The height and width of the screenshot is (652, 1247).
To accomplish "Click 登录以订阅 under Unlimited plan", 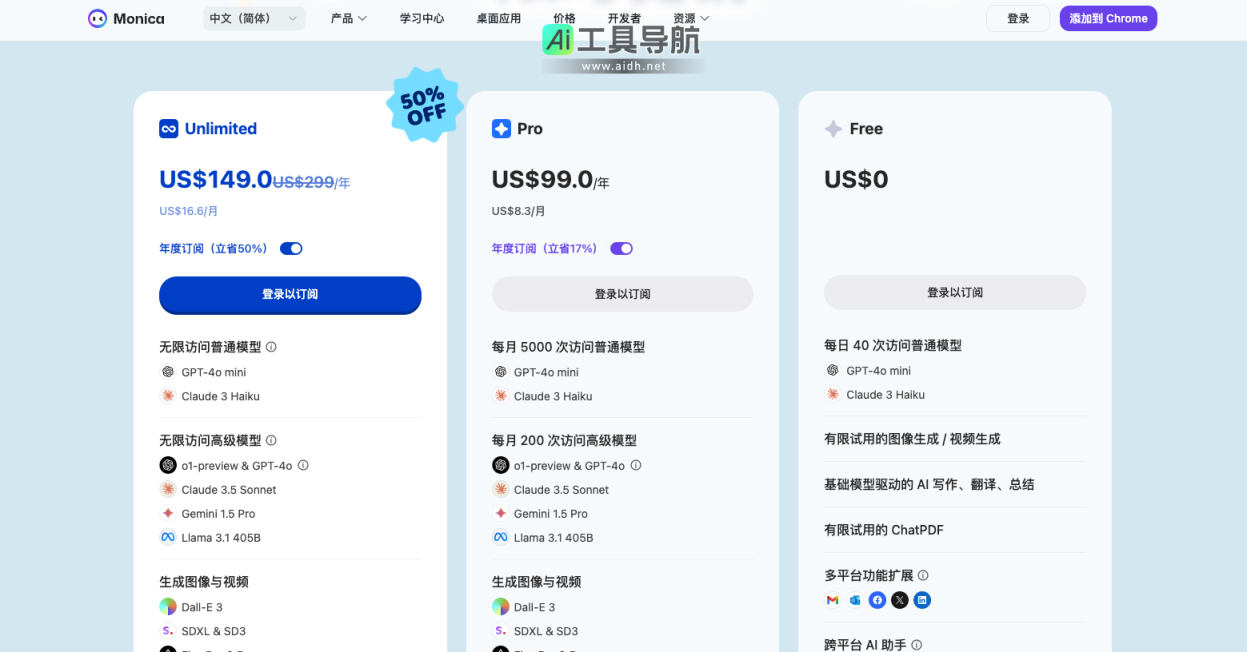I will (x=290, y=294).
